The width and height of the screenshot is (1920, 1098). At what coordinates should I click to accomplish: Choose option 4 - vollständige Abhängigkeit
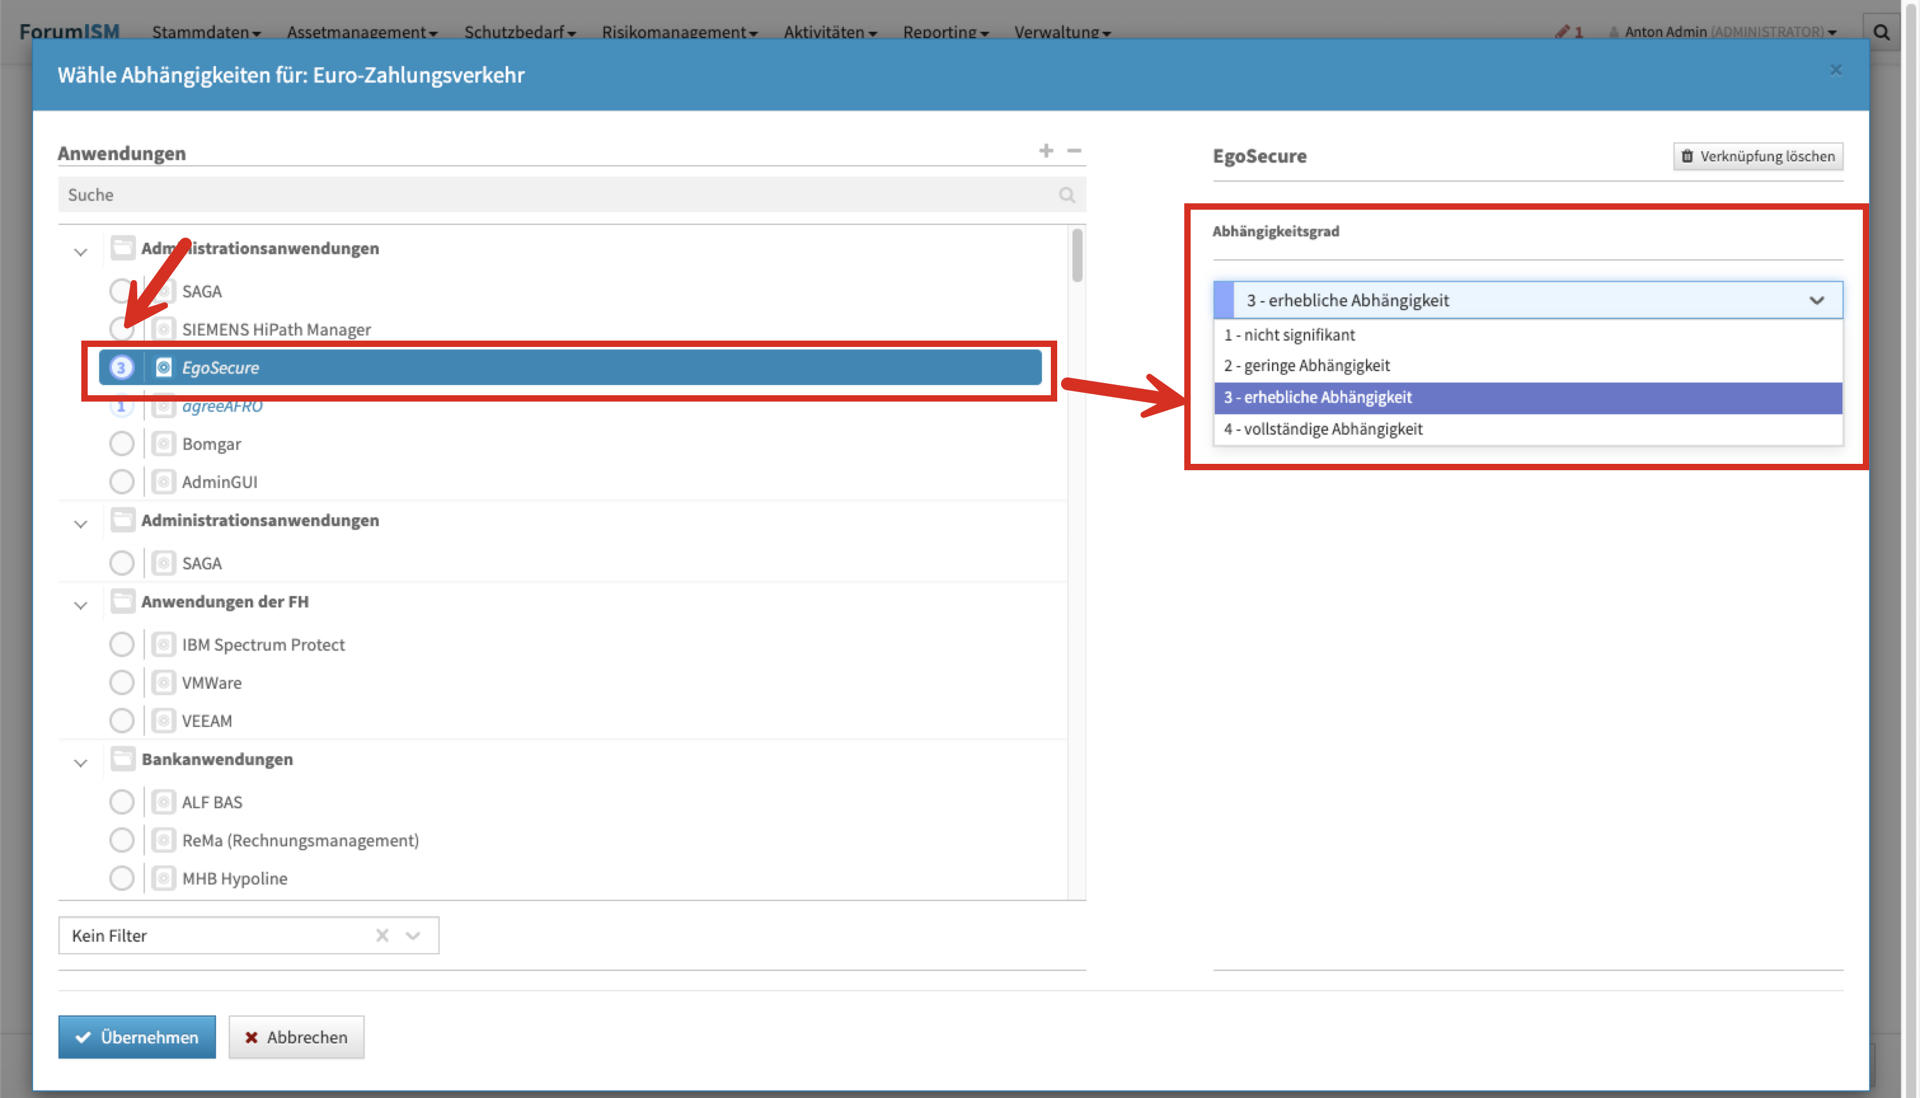tap(1323, 429)
